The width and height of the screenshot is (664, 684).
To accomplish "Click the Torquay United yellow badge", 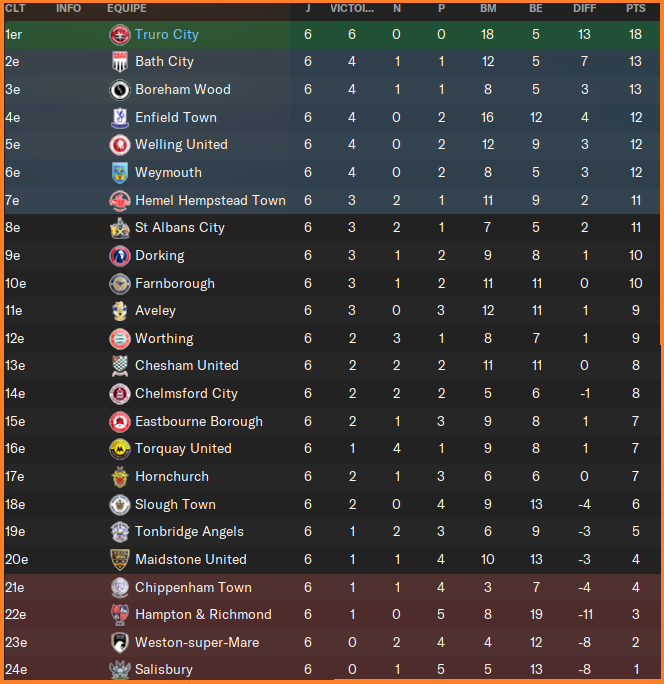I will (120, 449).
